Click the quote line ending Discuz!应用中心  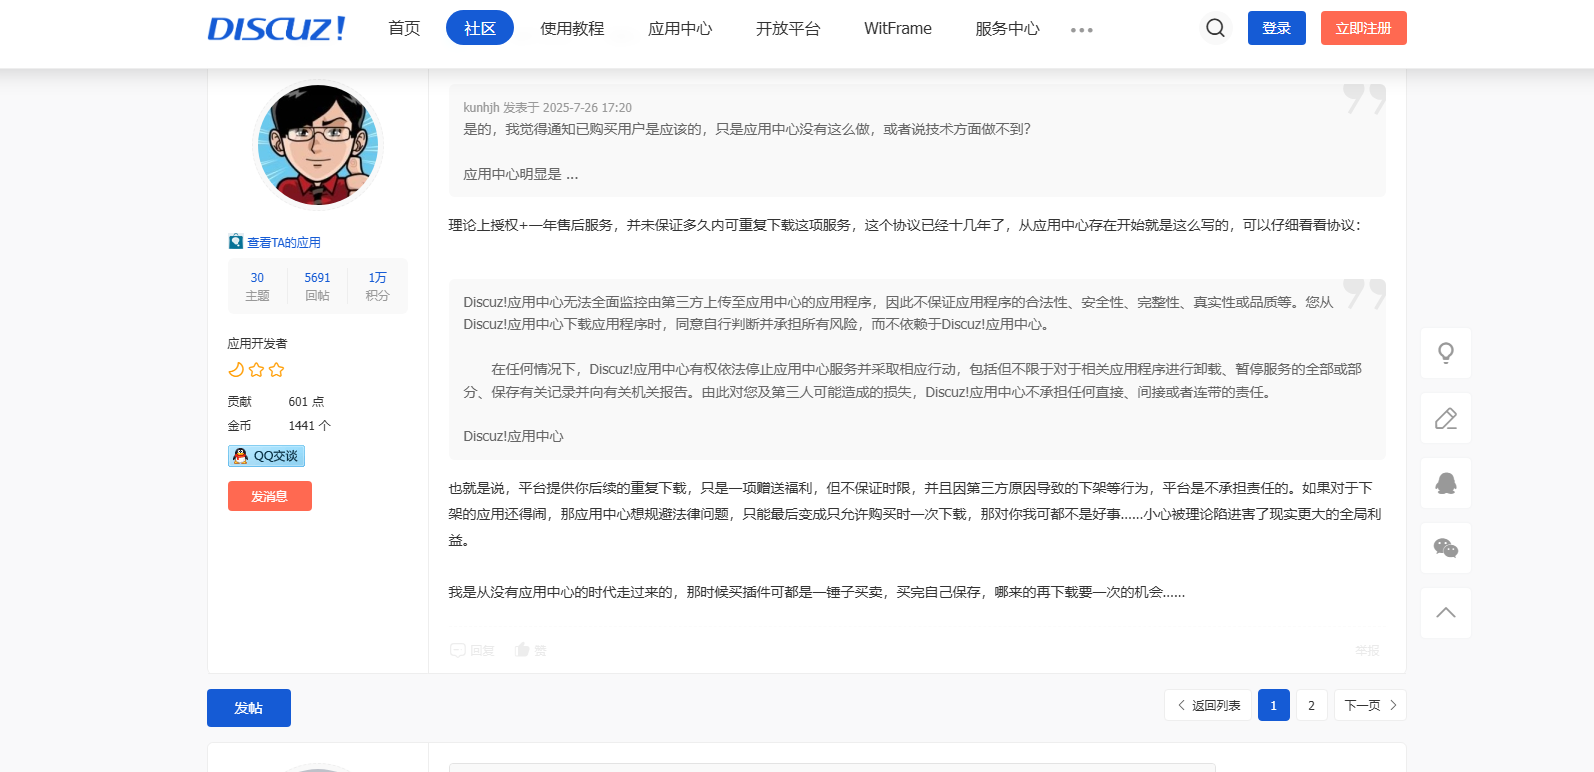click(x=513, y=436)
